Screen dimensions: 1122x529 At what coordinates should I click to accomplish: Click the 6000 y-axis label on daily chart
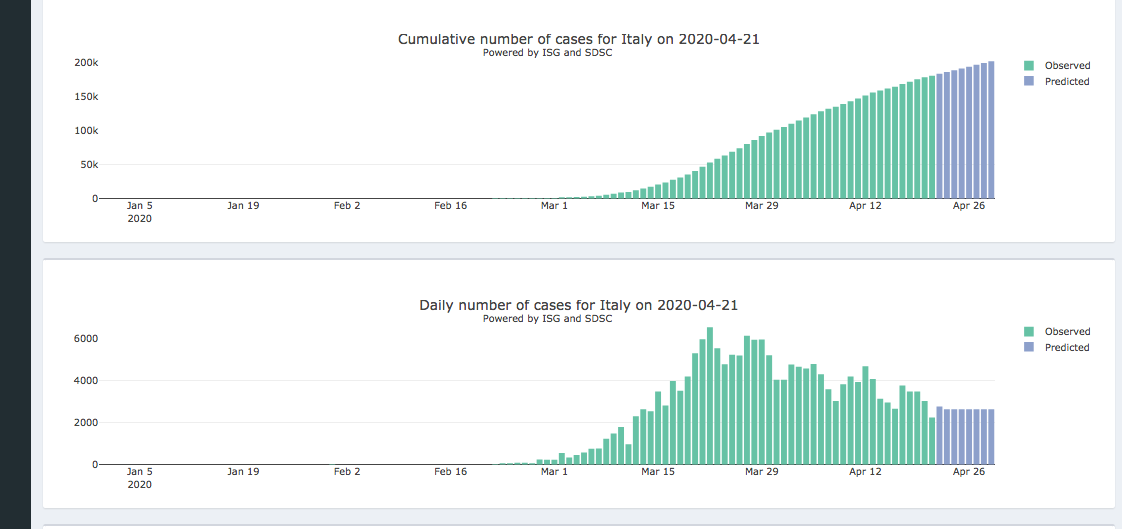(x=84, y=339)
